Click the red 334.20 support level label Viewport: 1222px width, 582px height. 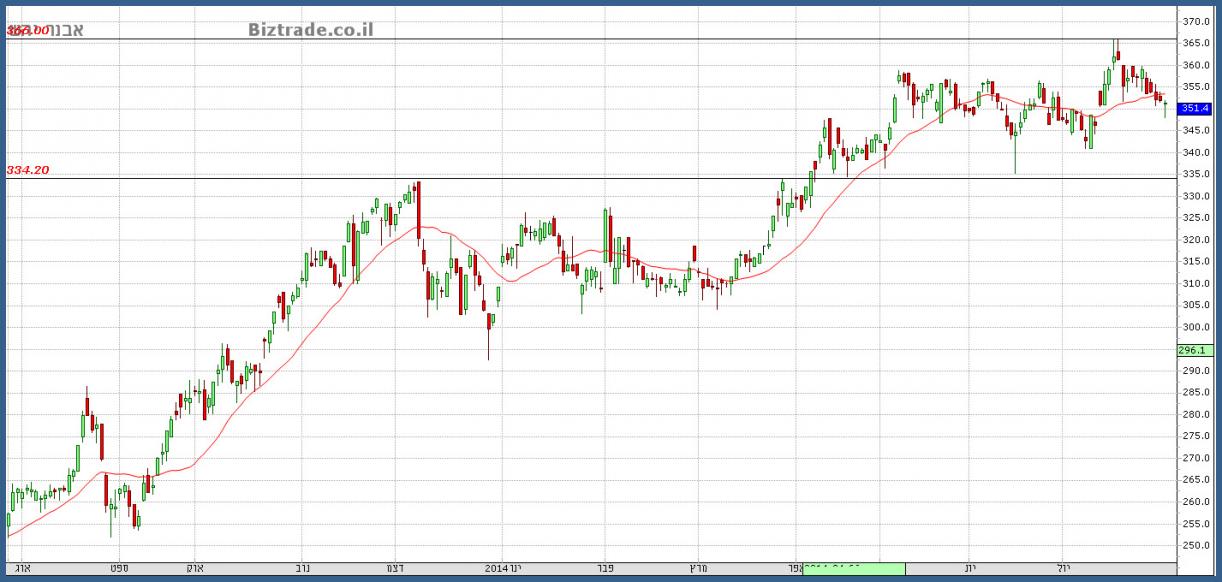[28, 170]
